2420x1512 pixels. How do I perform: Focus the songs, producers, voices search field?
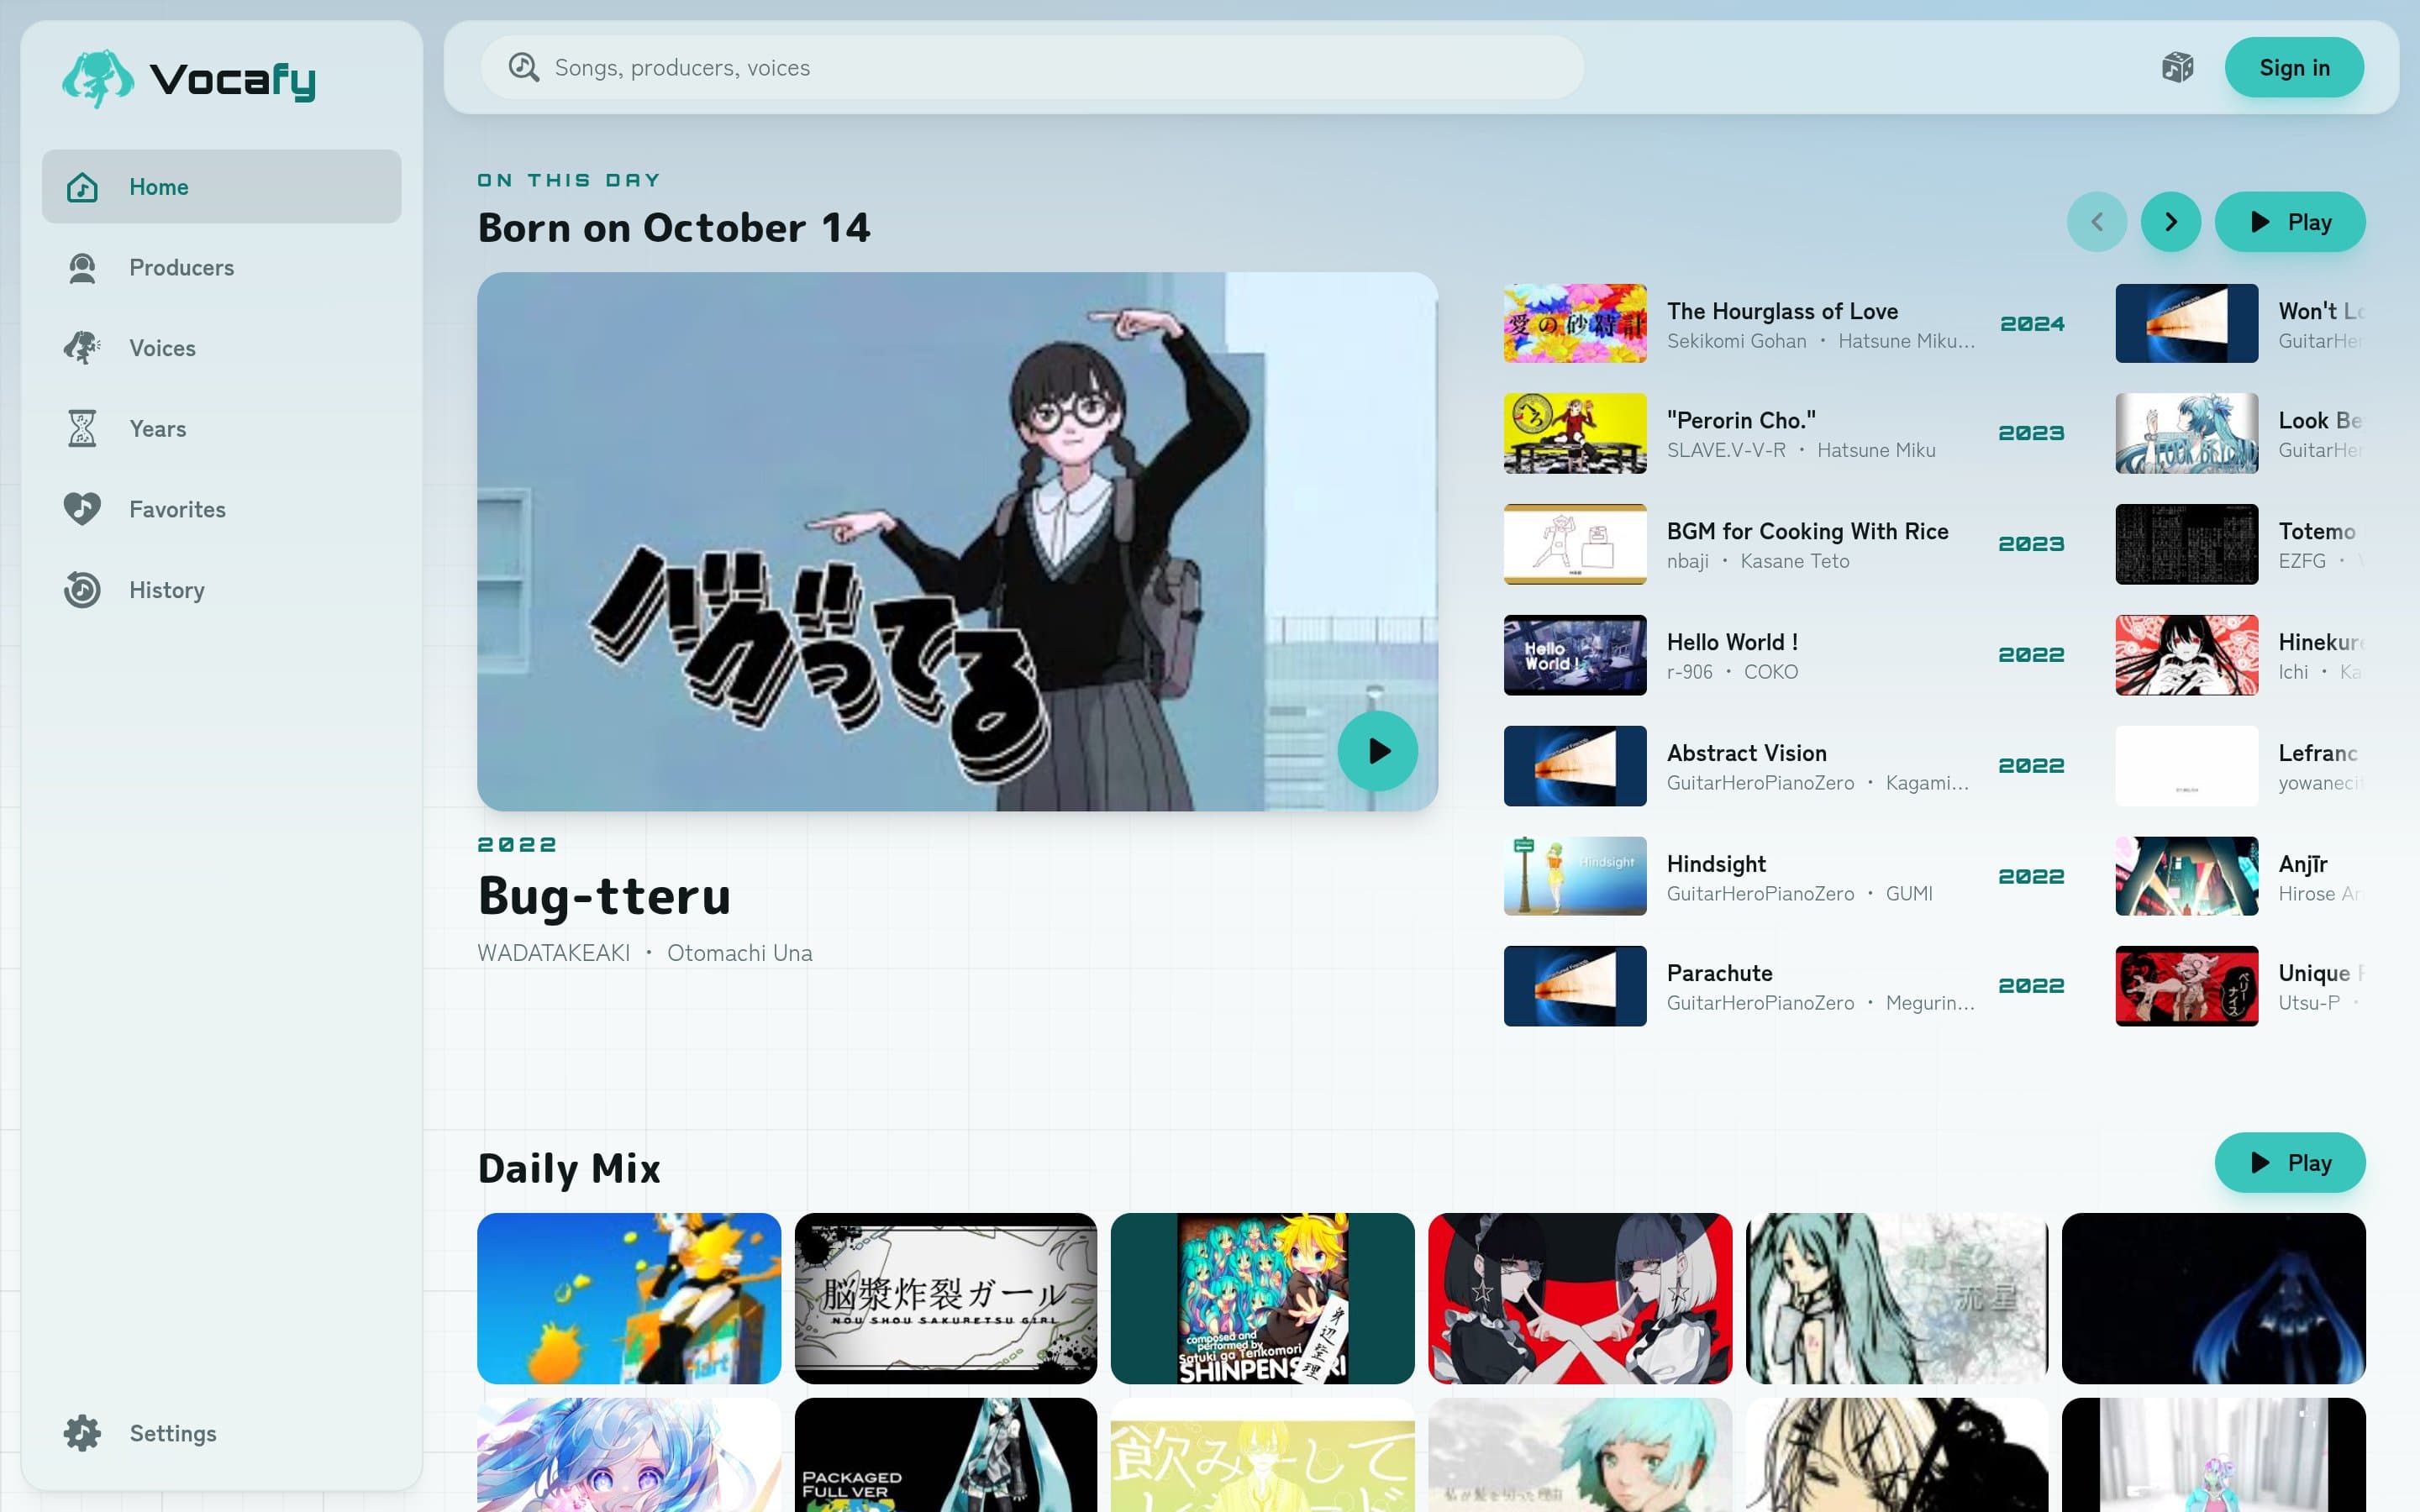coord(1032,68)
